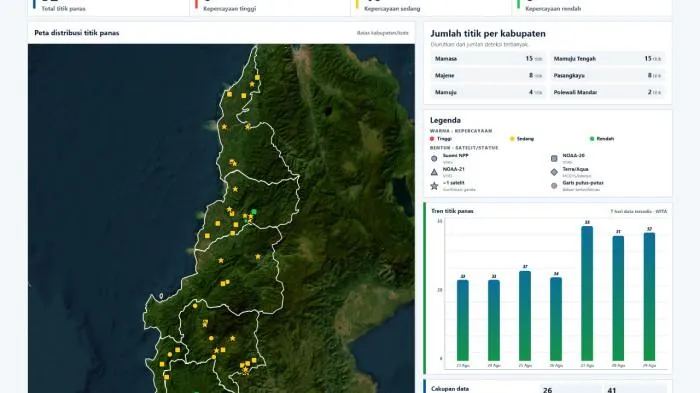Viewport: 700px width, 393px height.
Task: Click the green hotspot marker on the map
Action: pyautogui.click(x=254, y=212)
